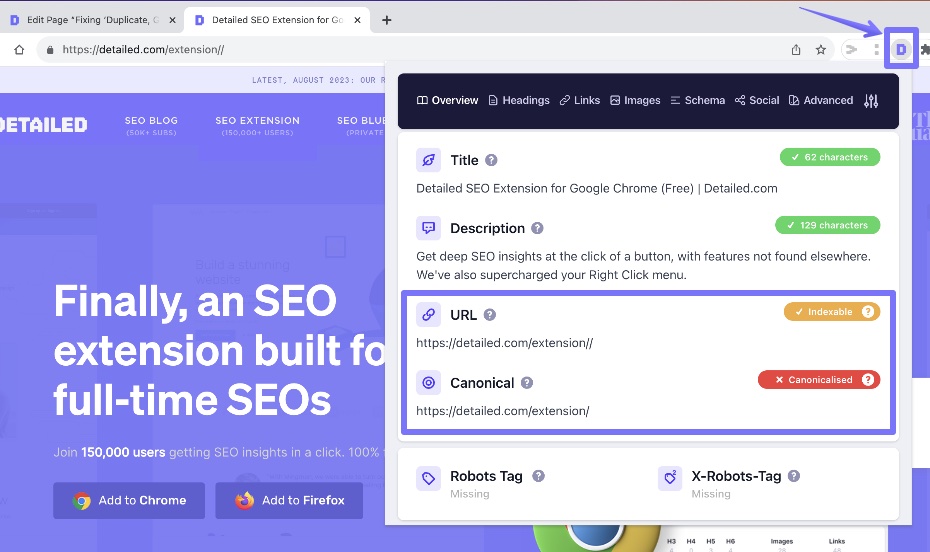This screenshot has height=552, width=930.
Task: Open a new browser tab
Action: (387, 20)
